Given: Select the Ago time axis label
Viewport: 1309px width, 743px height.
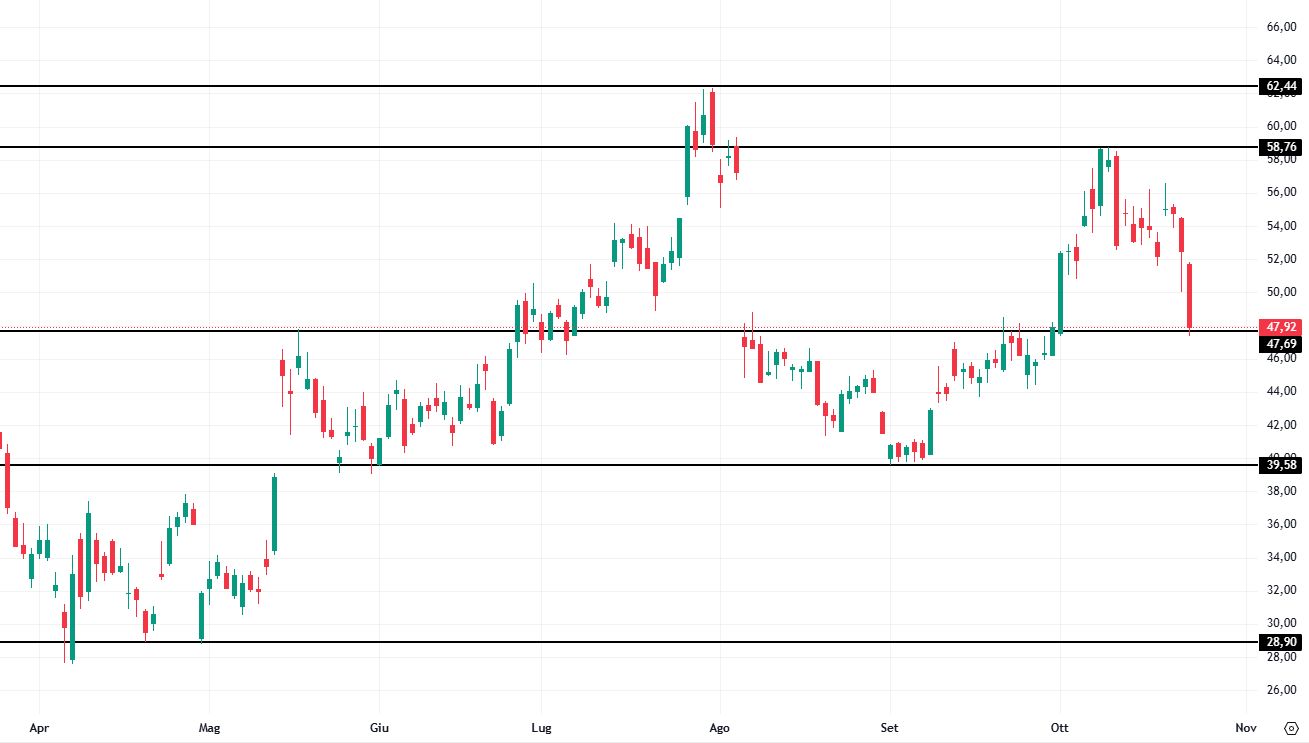Looking at the screenshot, I should (x=718, y=728).
